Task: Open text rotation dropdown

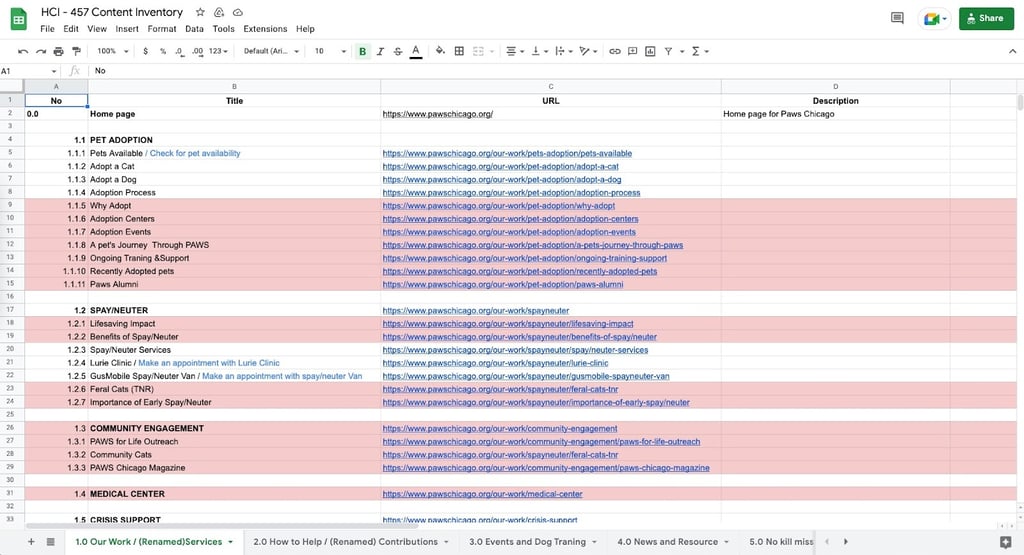Action: 588,51
